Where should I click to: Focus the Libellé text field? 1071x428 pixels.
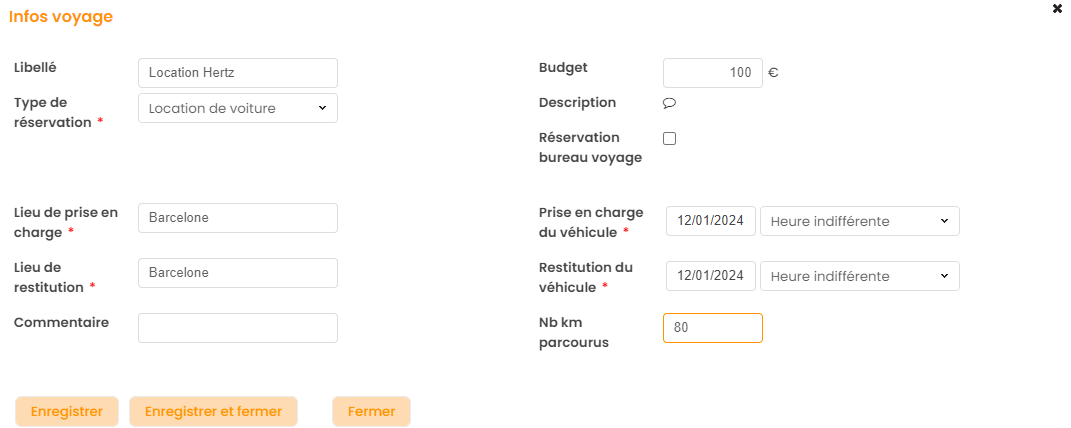point(238,73)
